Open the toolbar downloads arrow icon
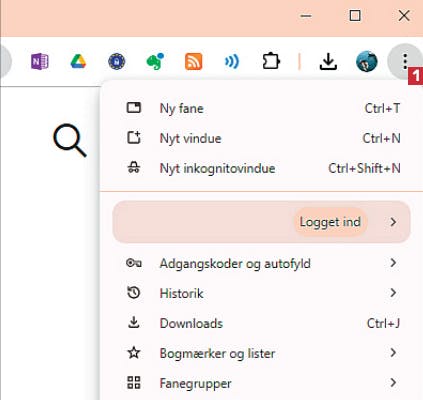The width and height of the screenshot is (423, 400). pos(328,62)
